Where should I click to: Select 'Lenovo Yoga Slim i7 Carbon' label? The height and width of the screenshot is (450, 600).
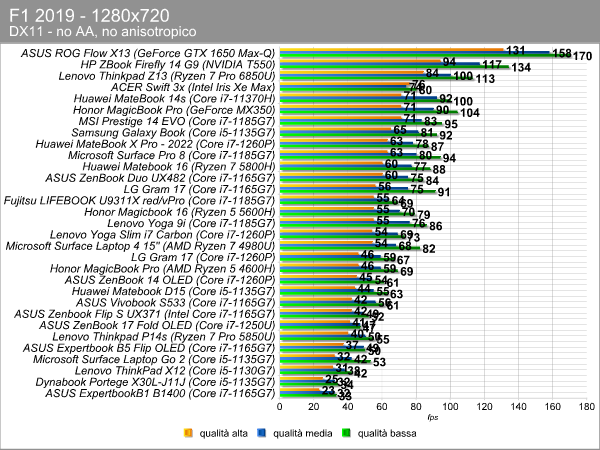(163, 235)
